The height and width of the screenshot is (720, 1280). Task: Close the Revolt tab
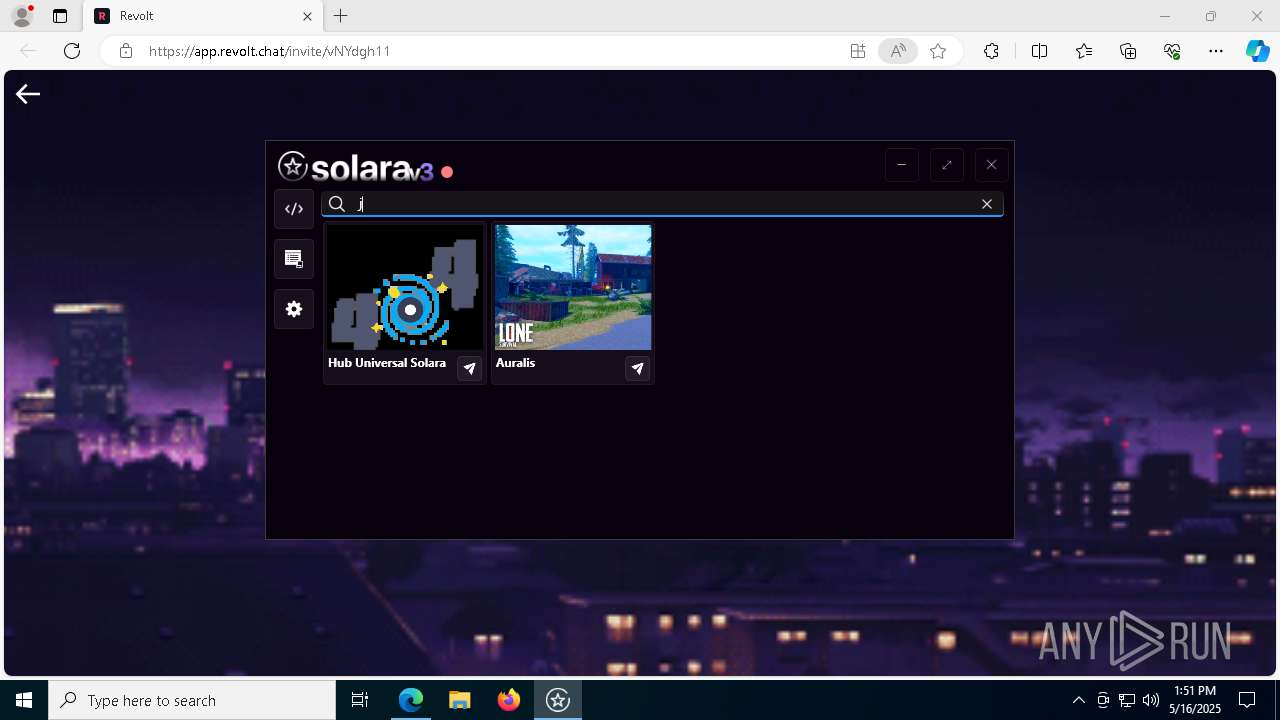tap(307, 16)
